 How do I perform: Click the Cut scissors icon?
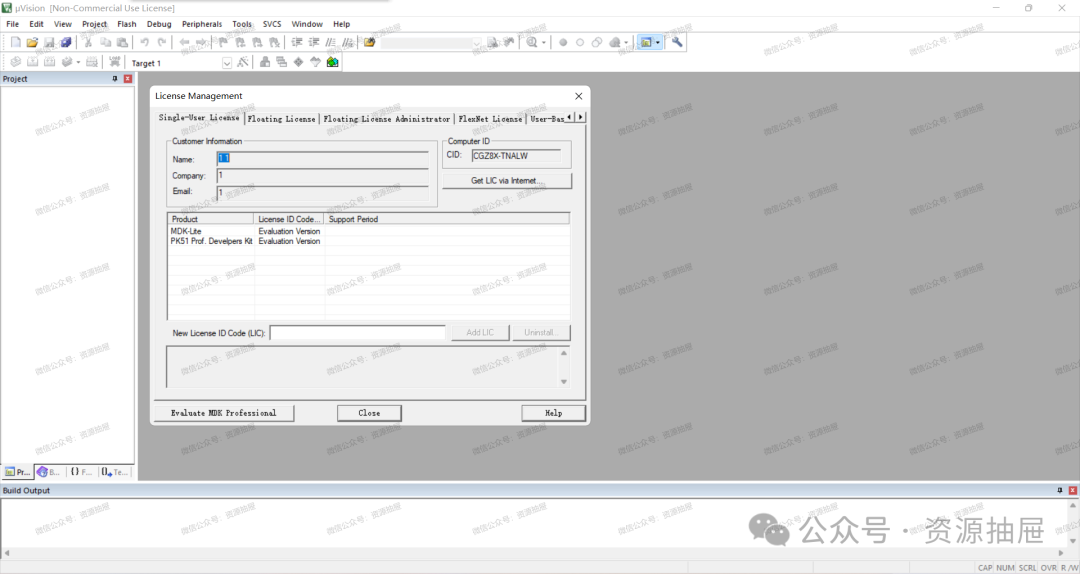[88, 43]
